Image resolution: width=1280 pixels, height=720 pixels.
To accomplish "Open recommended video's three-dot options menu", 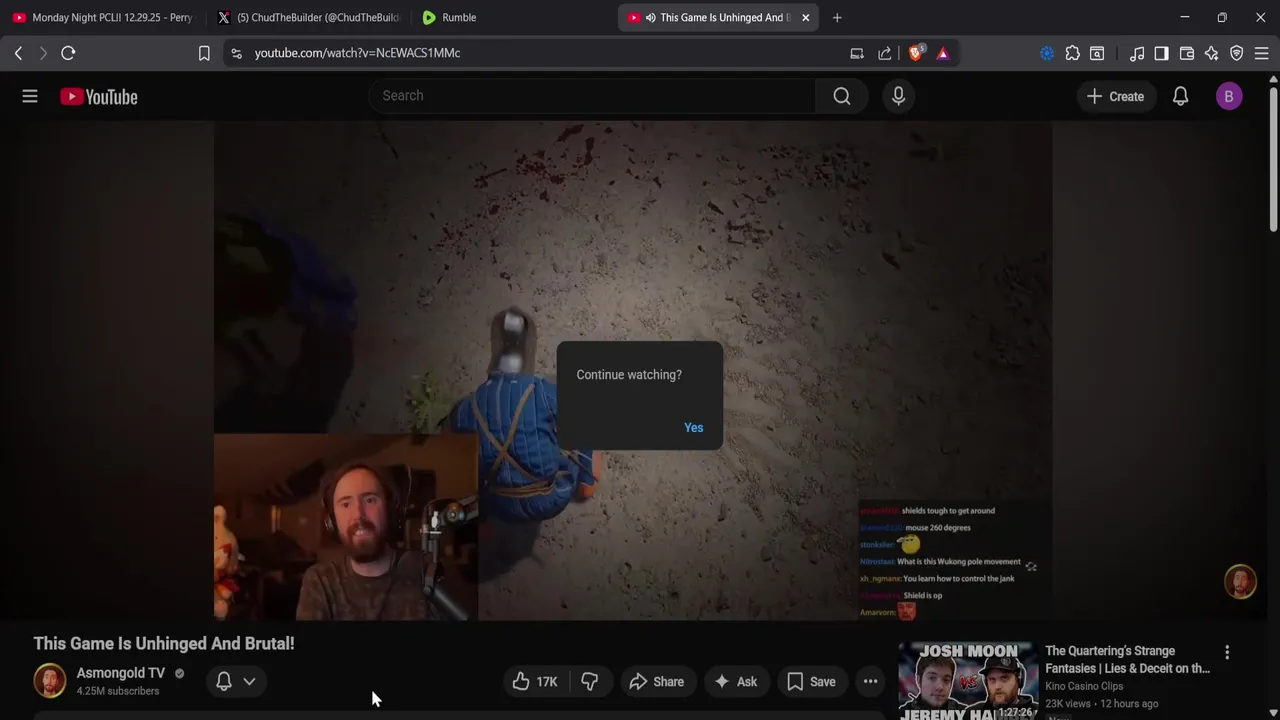I will 1227,652.
